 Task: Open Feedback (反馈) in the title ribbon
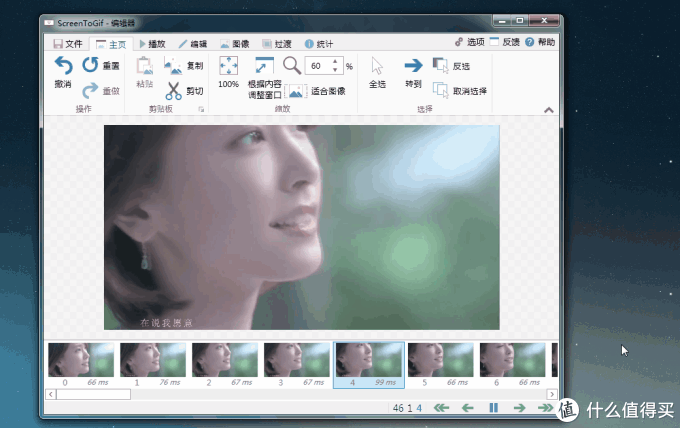505,42
